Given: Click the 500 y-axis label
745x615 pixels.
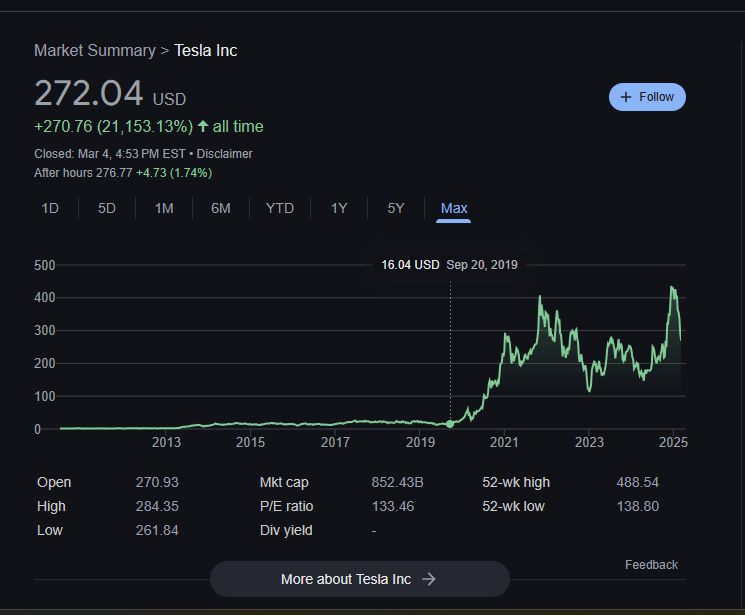Looking at the screenshot, I should click(x=45, y=265).
